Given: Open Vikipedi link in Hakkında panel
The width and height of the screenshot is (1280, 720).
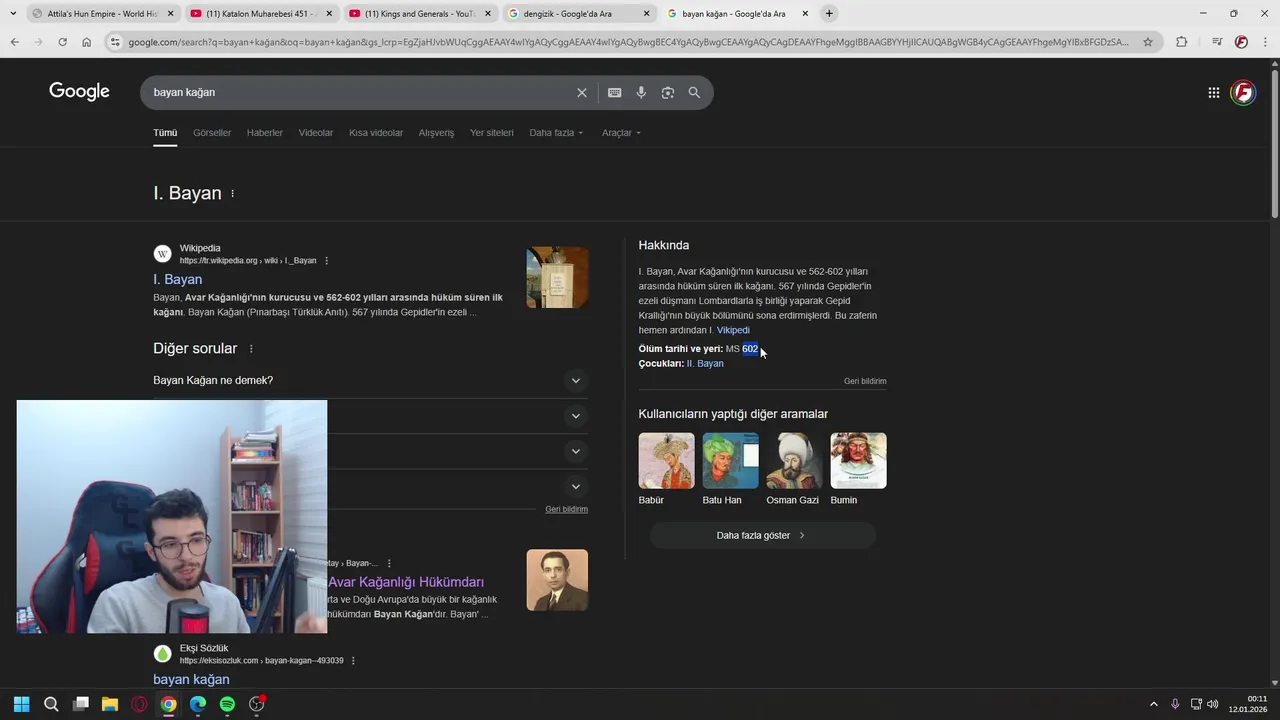Looking at the screenshot, I should 733,330.
